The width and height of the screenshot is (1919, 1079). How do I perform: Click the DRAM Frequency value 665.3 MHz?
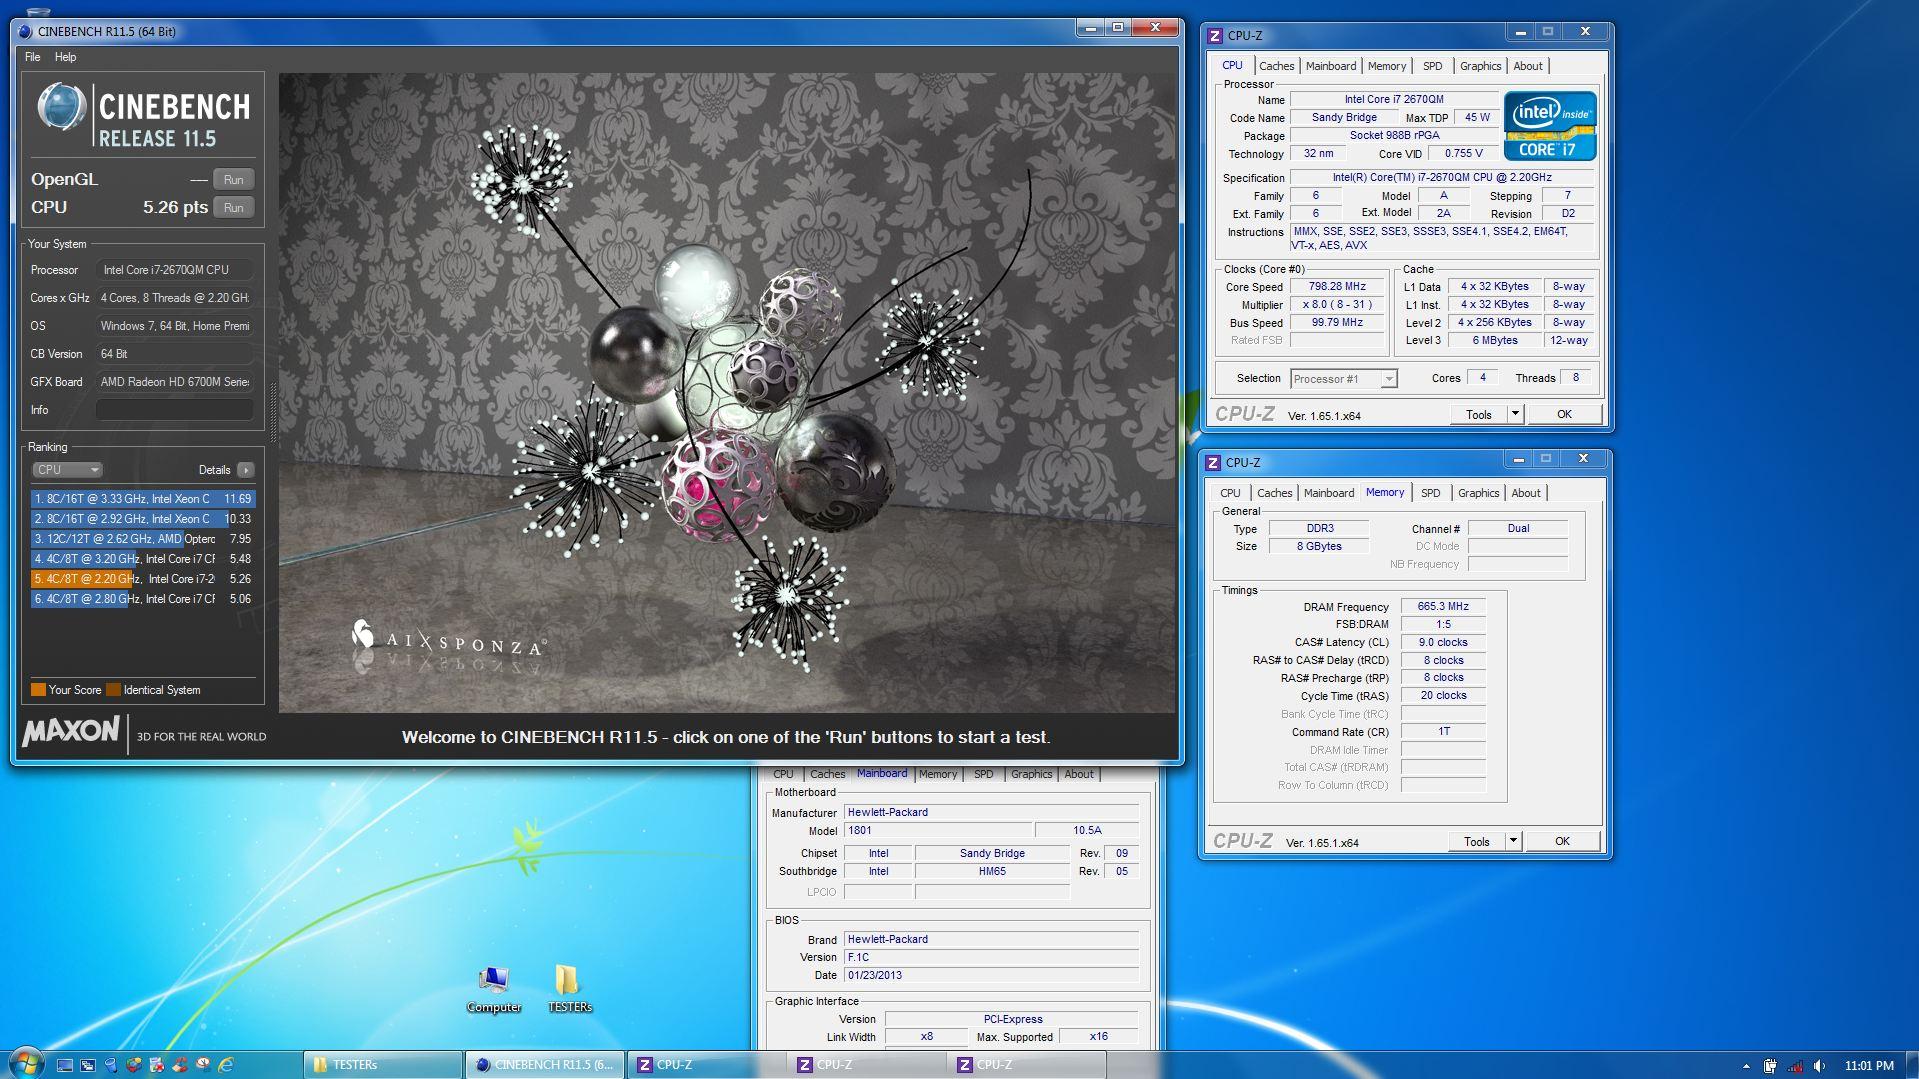[x=1443, y=607]
